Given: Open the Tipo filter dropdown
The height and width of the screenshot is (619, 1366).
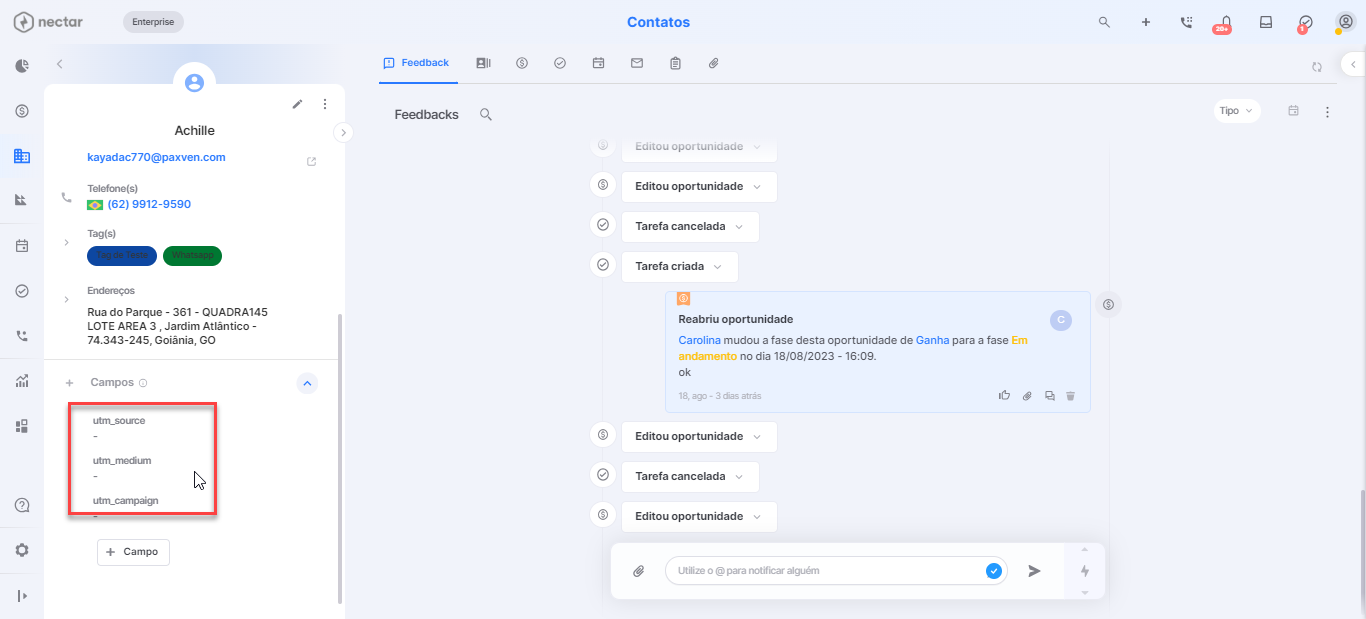Looking at the screenshot, I should (x=1236, y=111).
